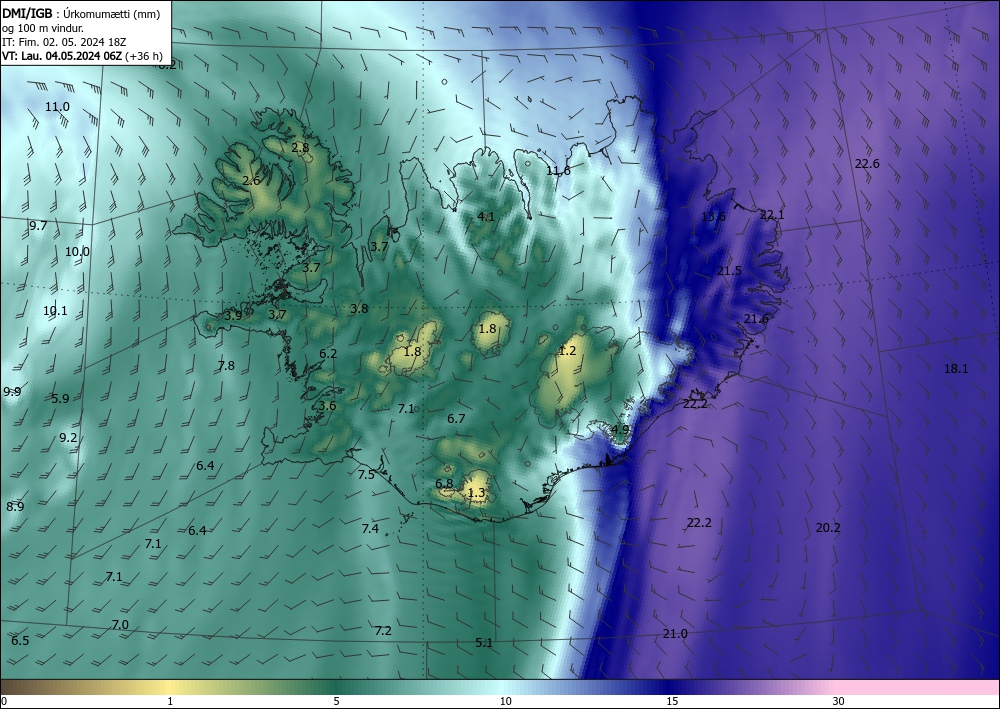Click the map value 7.8
The height and width of the screenshot is (709, 1000).
226,365
